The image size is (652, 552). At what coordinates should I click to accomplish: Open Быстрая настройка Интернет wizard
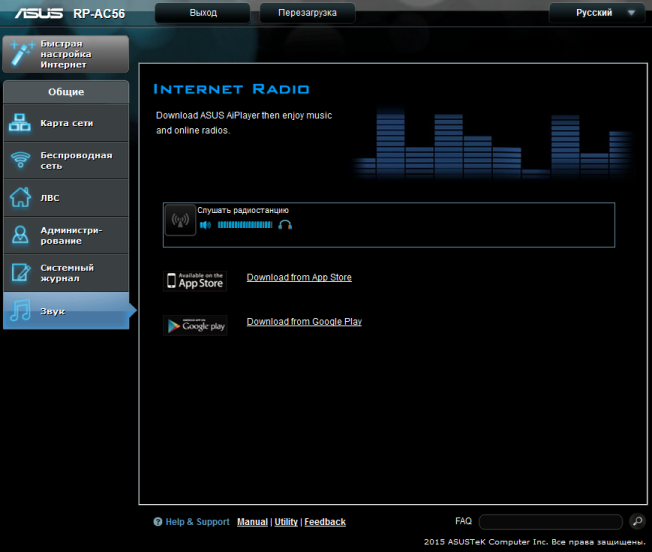(66, 54)
